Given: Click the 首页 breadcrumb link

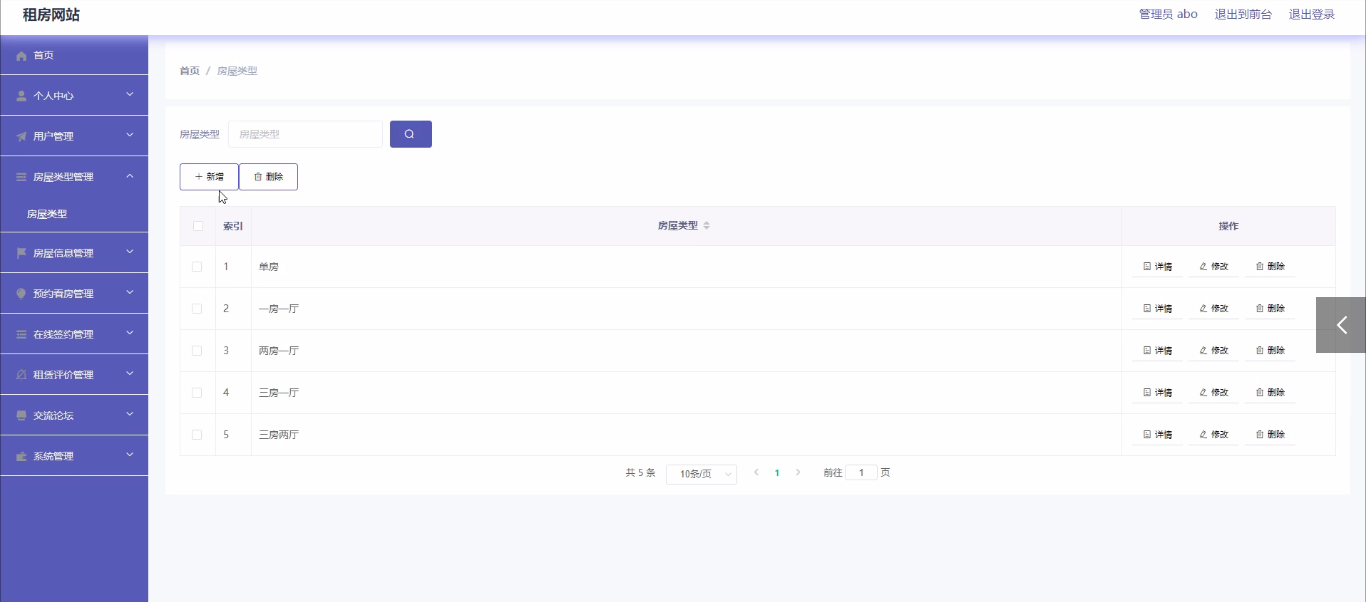Looking at the screenshot, I should point(189,71).
